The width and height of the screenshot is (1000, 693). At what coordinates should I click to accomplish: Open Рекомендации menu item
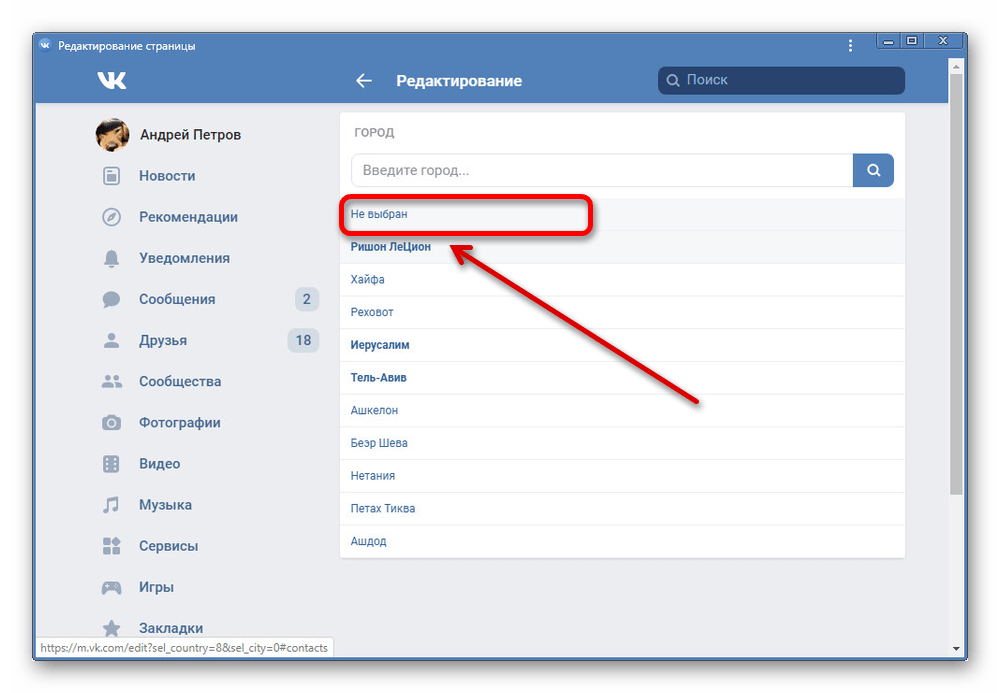coord(189,217)
